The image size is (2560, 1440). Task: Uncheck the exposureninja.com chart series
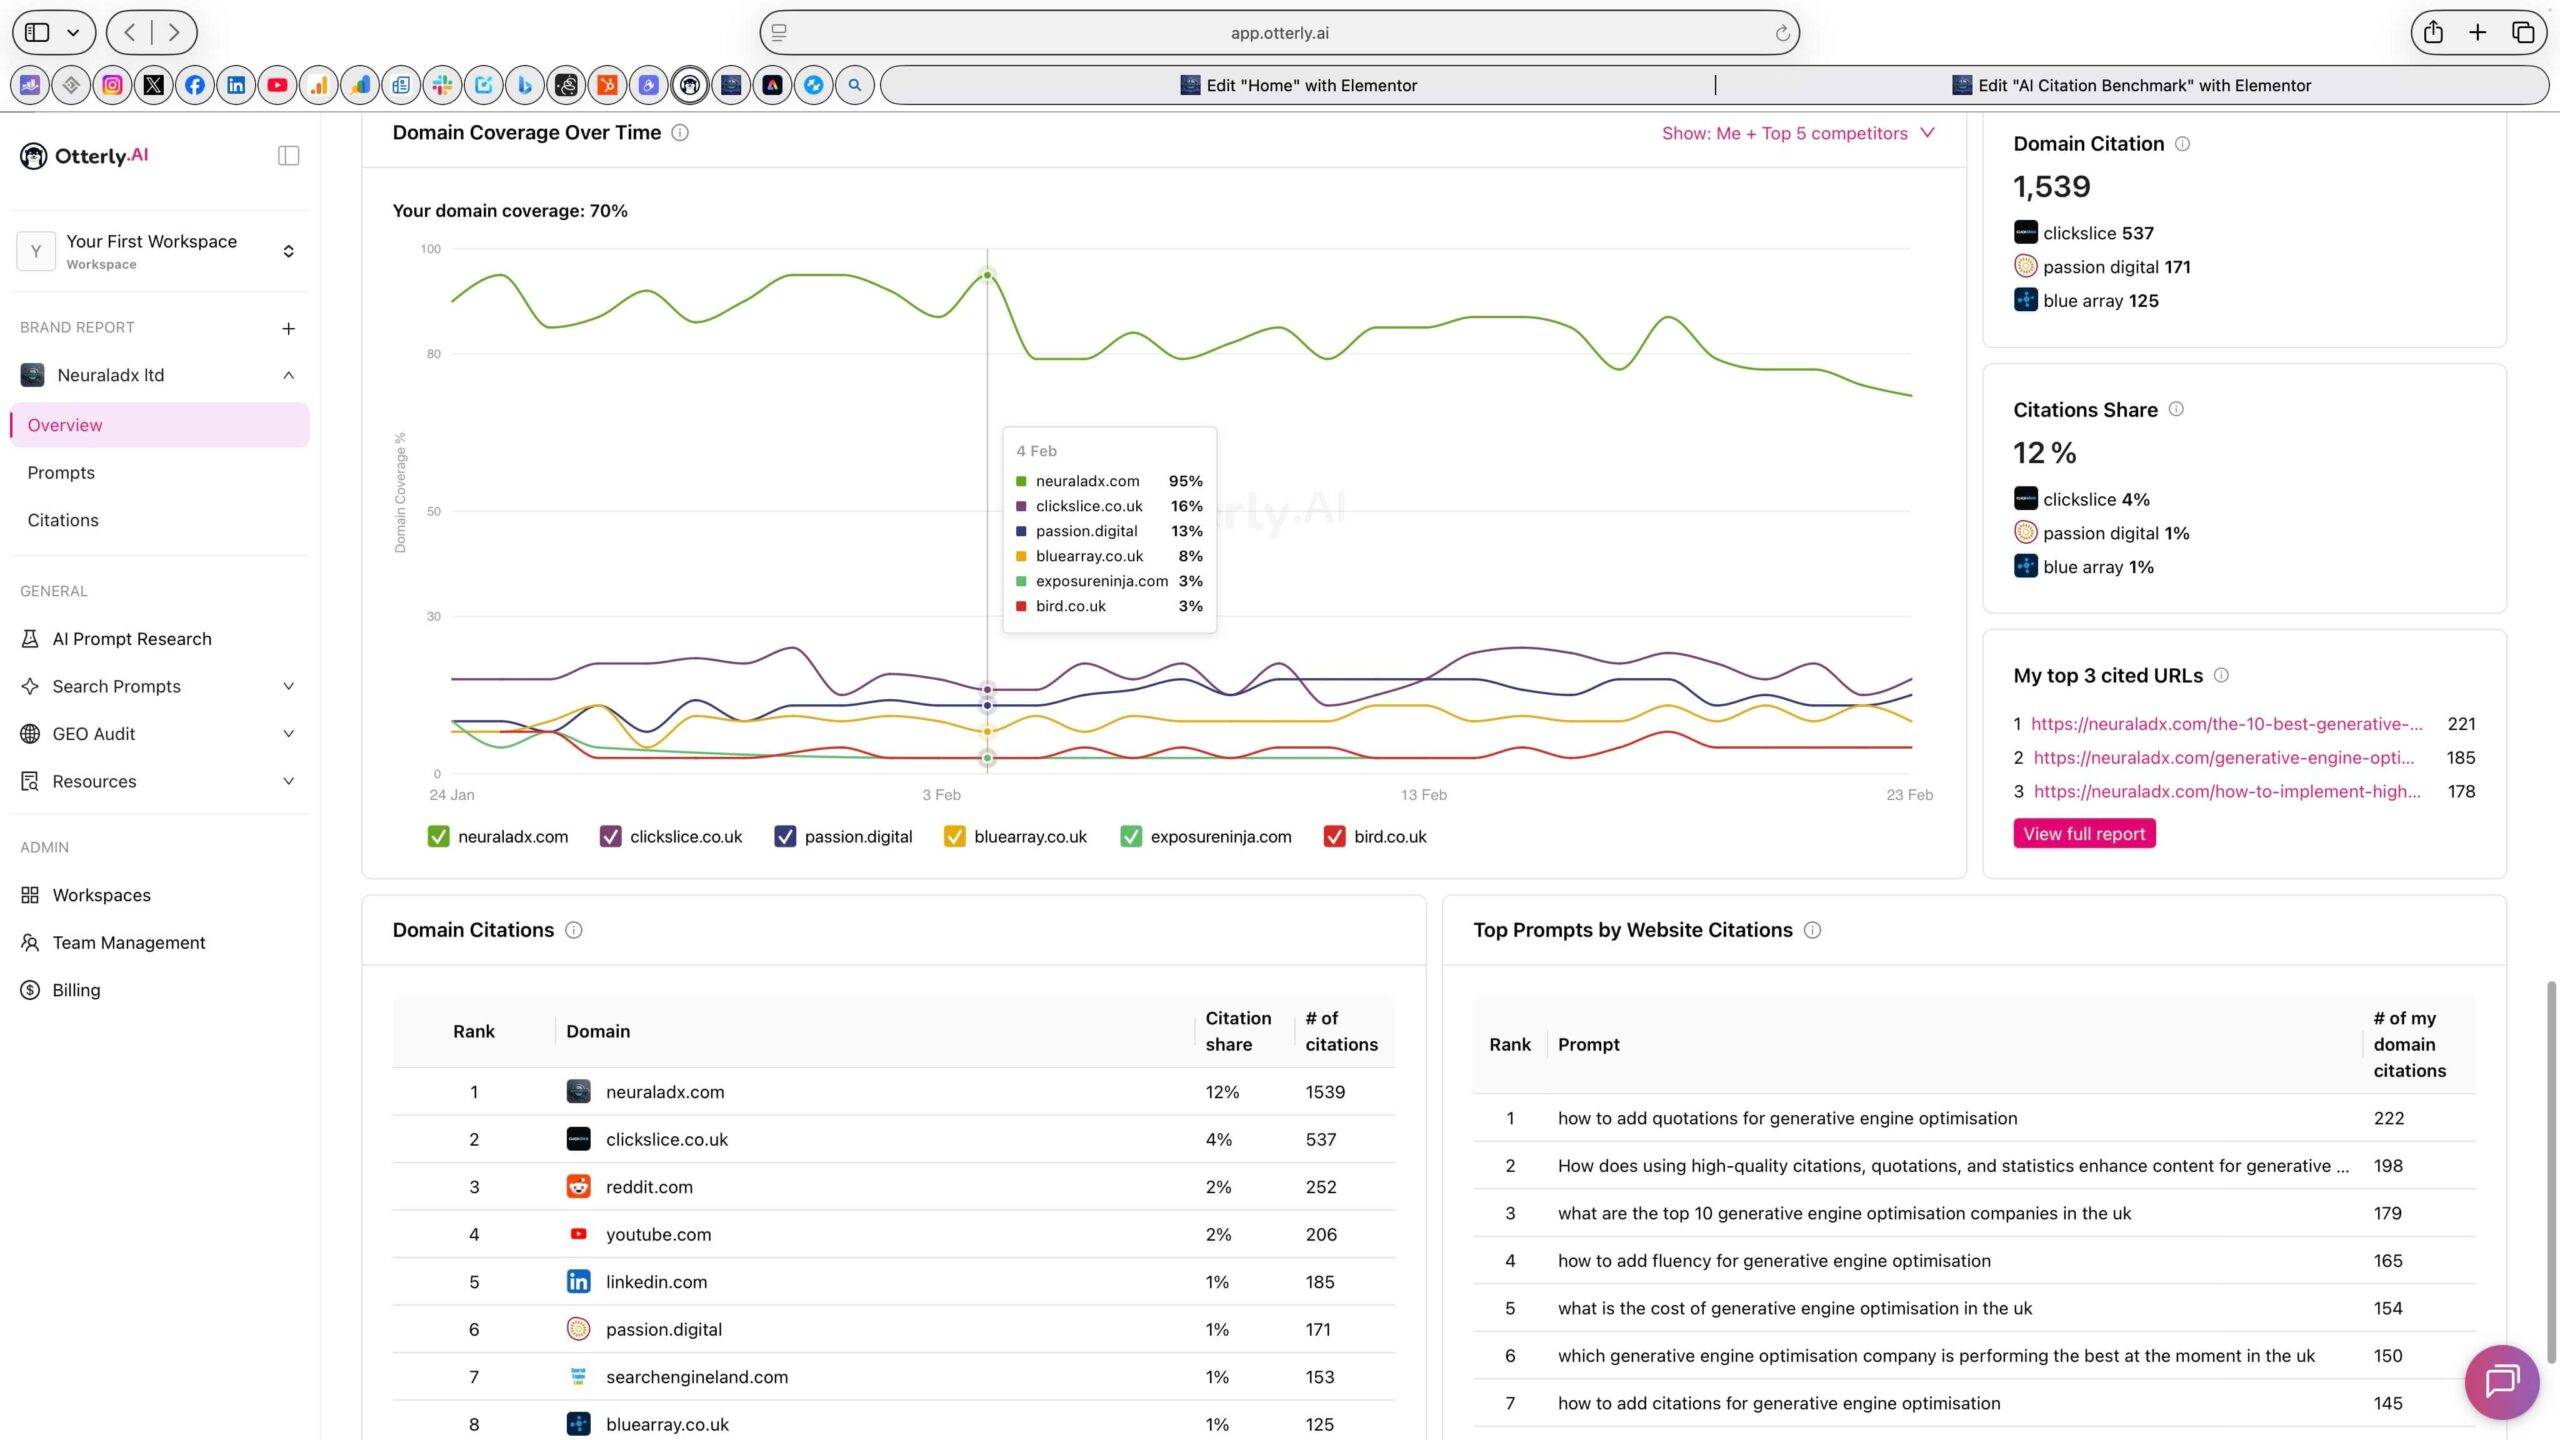coord(1131,836)
